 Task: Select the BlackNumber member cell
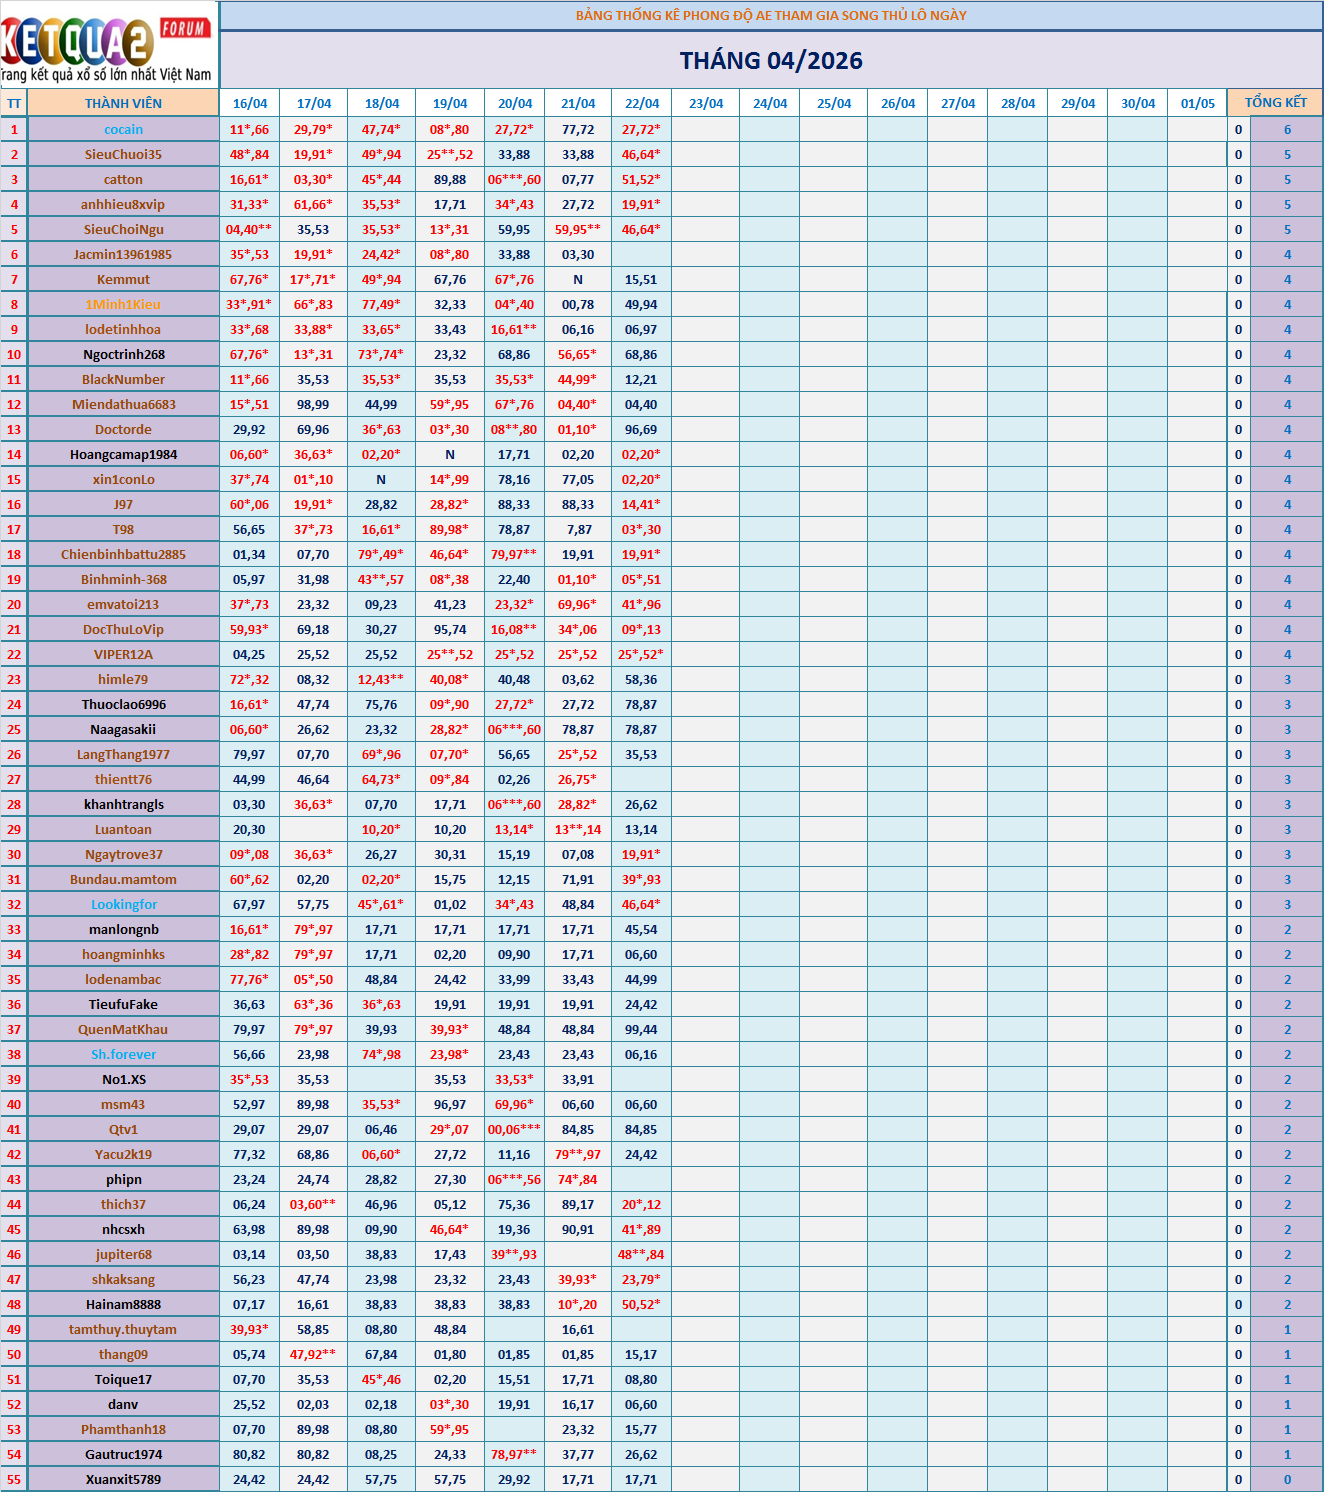pyautogui.click(x=123, y=379)
